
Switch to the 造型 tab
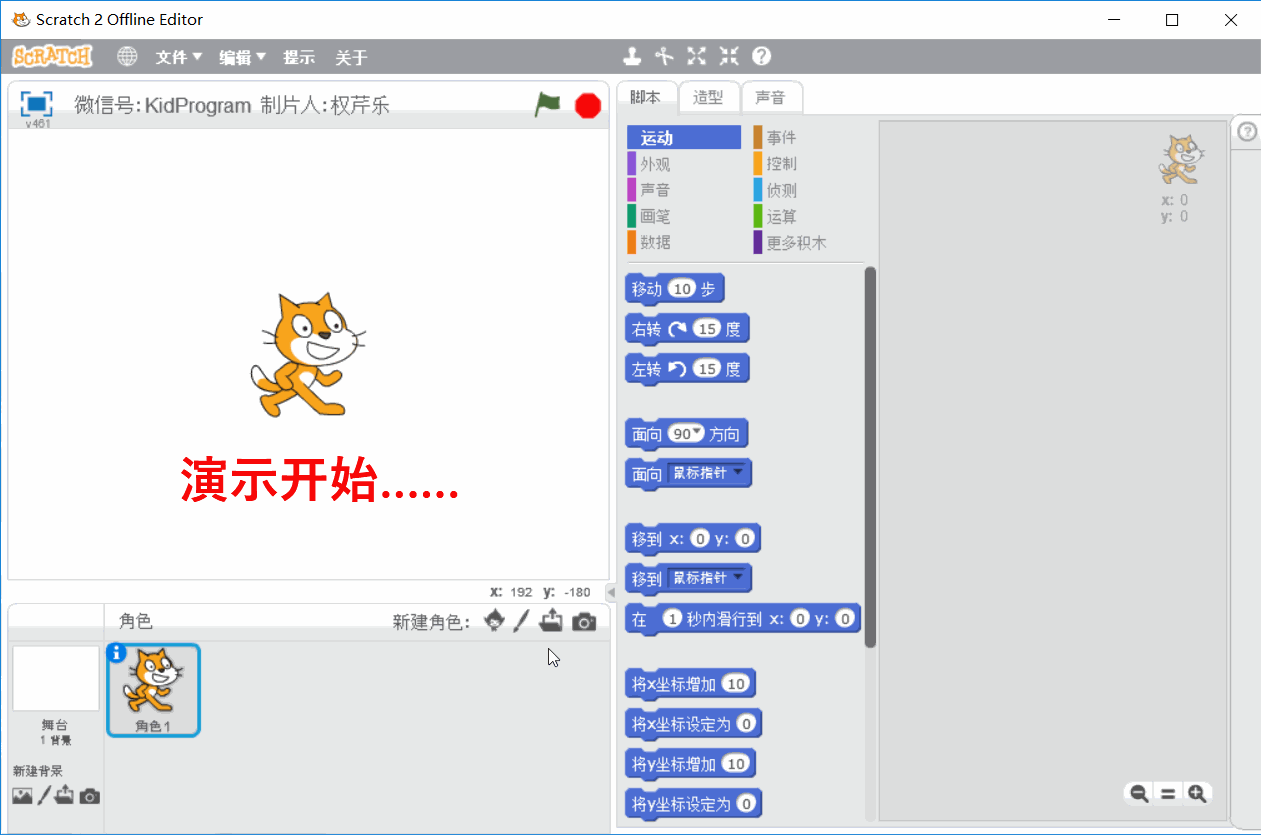click(708, 97)
